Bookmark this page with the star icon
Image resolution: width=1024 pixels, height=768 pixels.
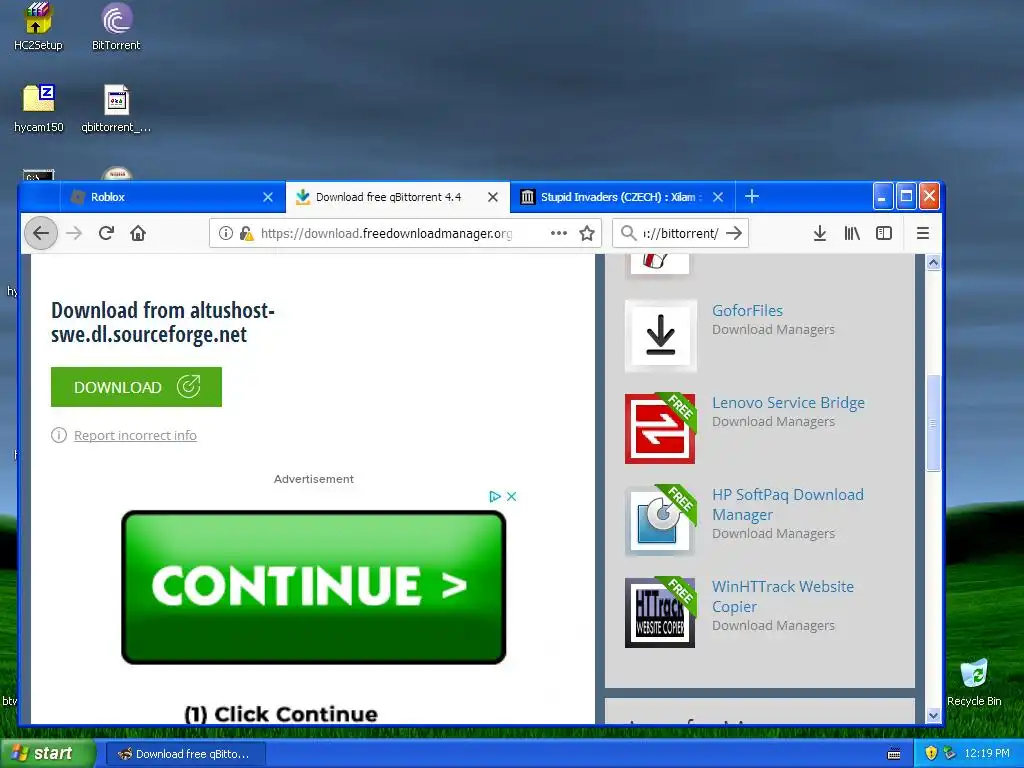[587, 233]
